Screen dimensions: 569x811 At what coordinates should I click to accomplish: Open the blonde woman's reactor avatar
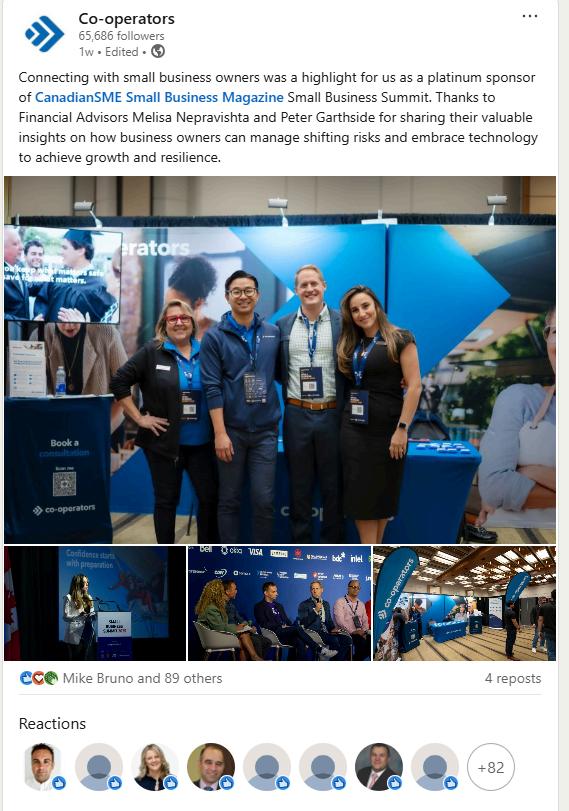(x=155, y=767)
